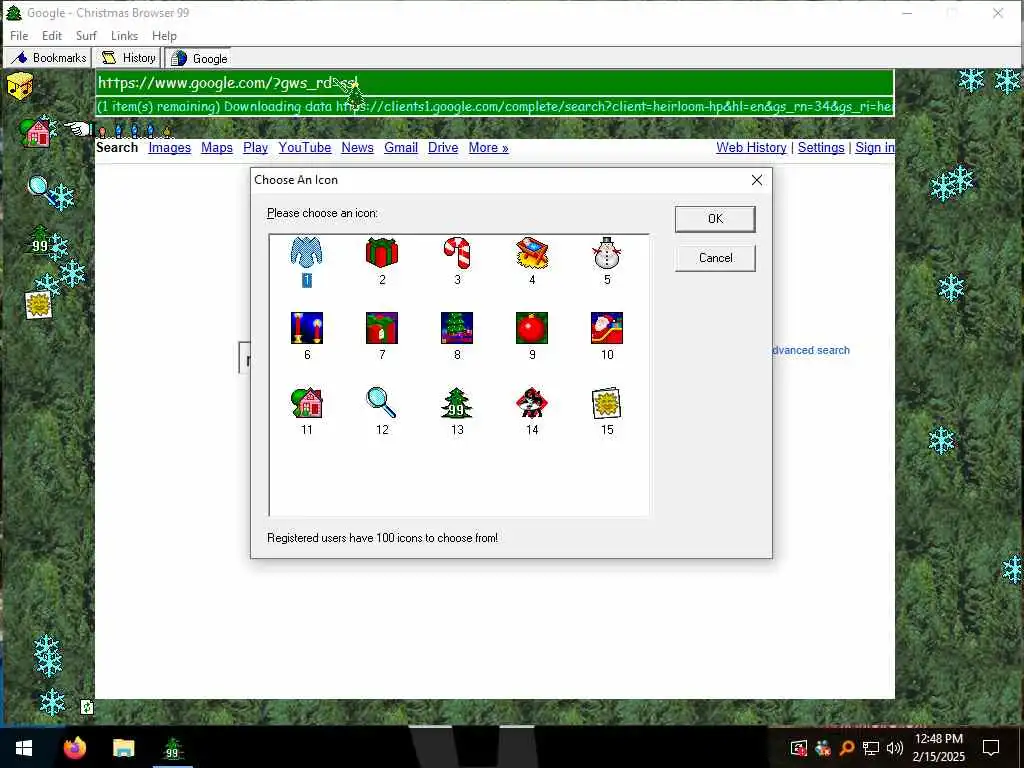This screenshot has width=1024, height=768.
Task: Click the URL address field
Action: pos(494,83)
